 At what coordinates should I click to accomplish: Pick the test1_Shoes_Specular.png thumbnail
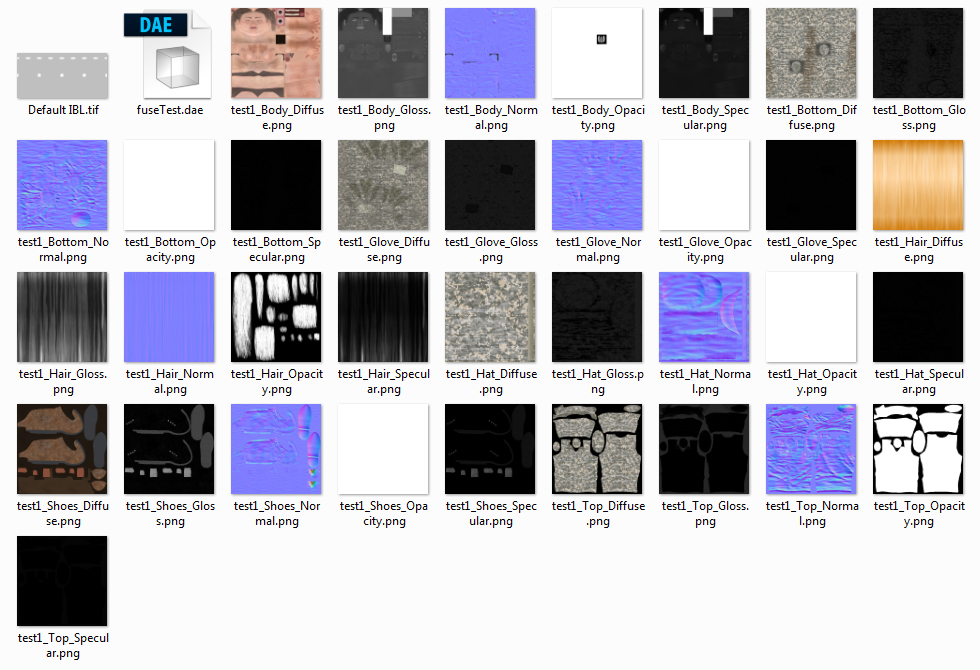tap(490, 449)
